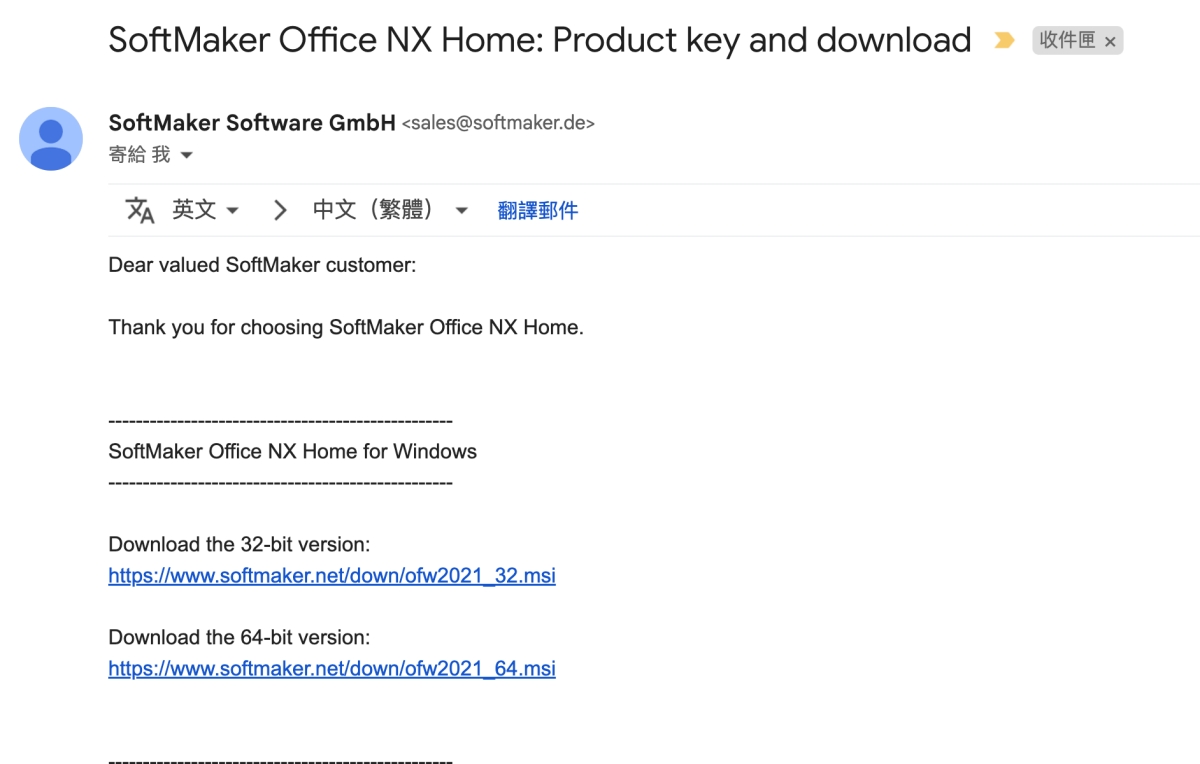
Task: Open the 中文（繁體）target language dropdown
Action: [390, 210]
